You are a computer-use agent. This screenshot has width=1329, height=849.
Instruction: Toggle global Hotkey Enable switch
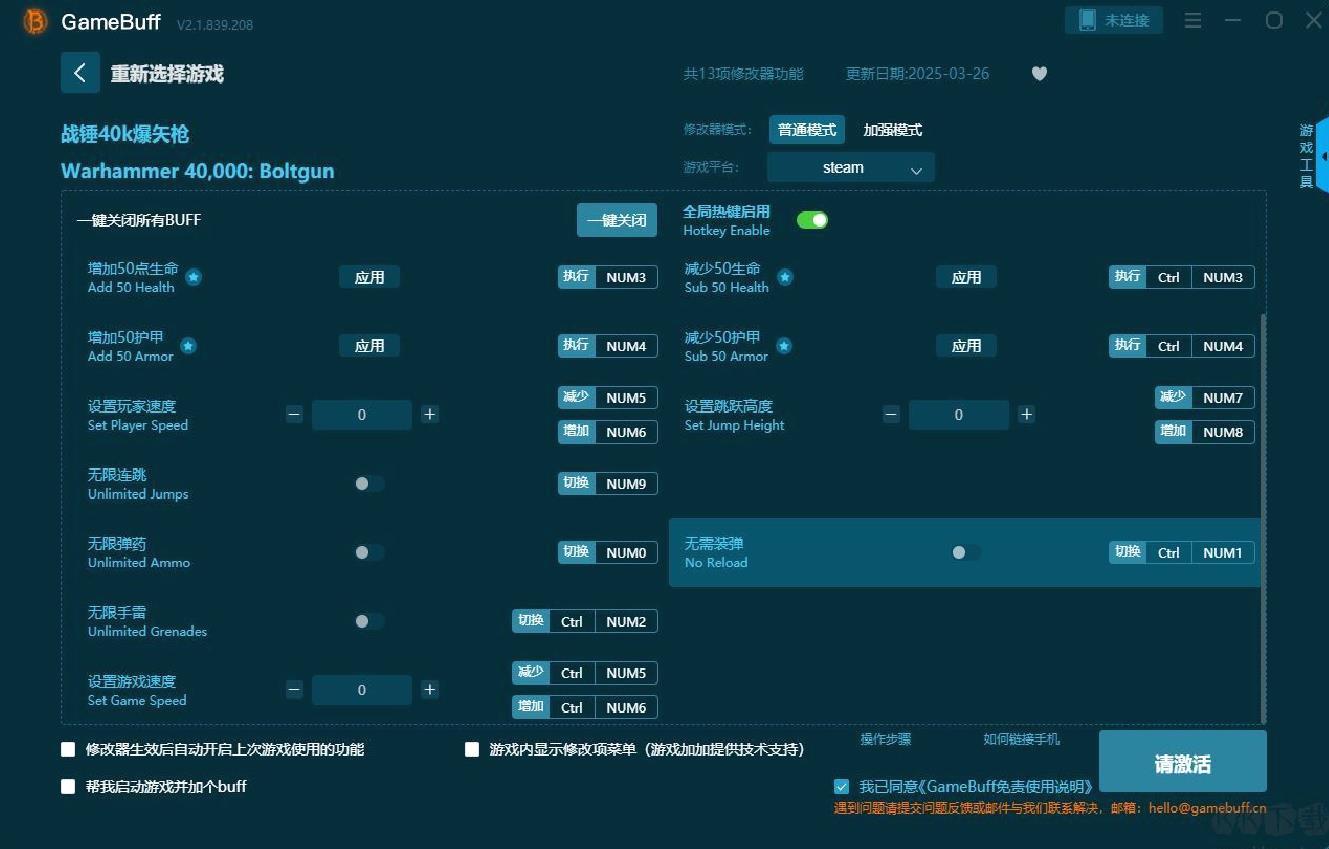(x=812, y=220)
